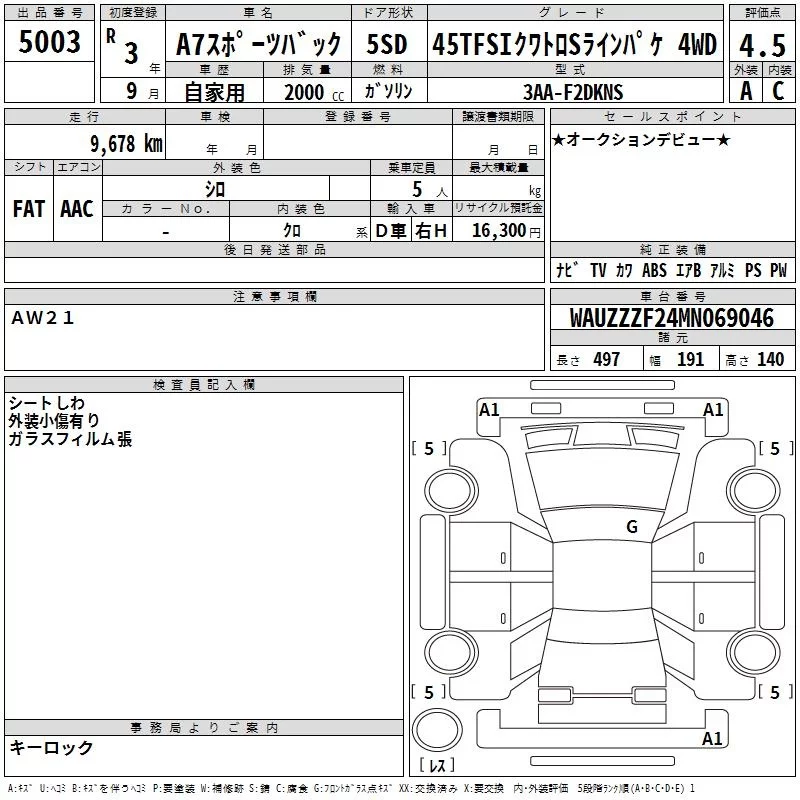The width and height of the screenshot is (800, 800).
Task: Click the A1 mark on rear bumper
Action: point(712,738)
